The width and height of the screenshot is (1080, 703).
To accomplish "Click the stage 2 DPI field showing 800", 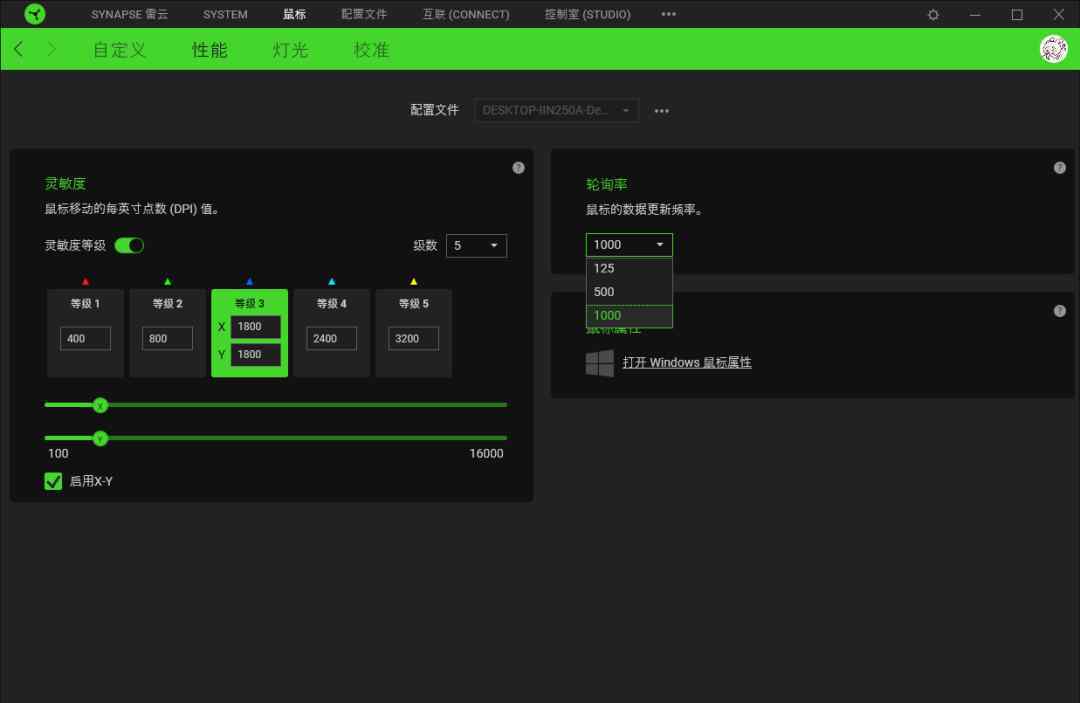I will pos(167,339).
